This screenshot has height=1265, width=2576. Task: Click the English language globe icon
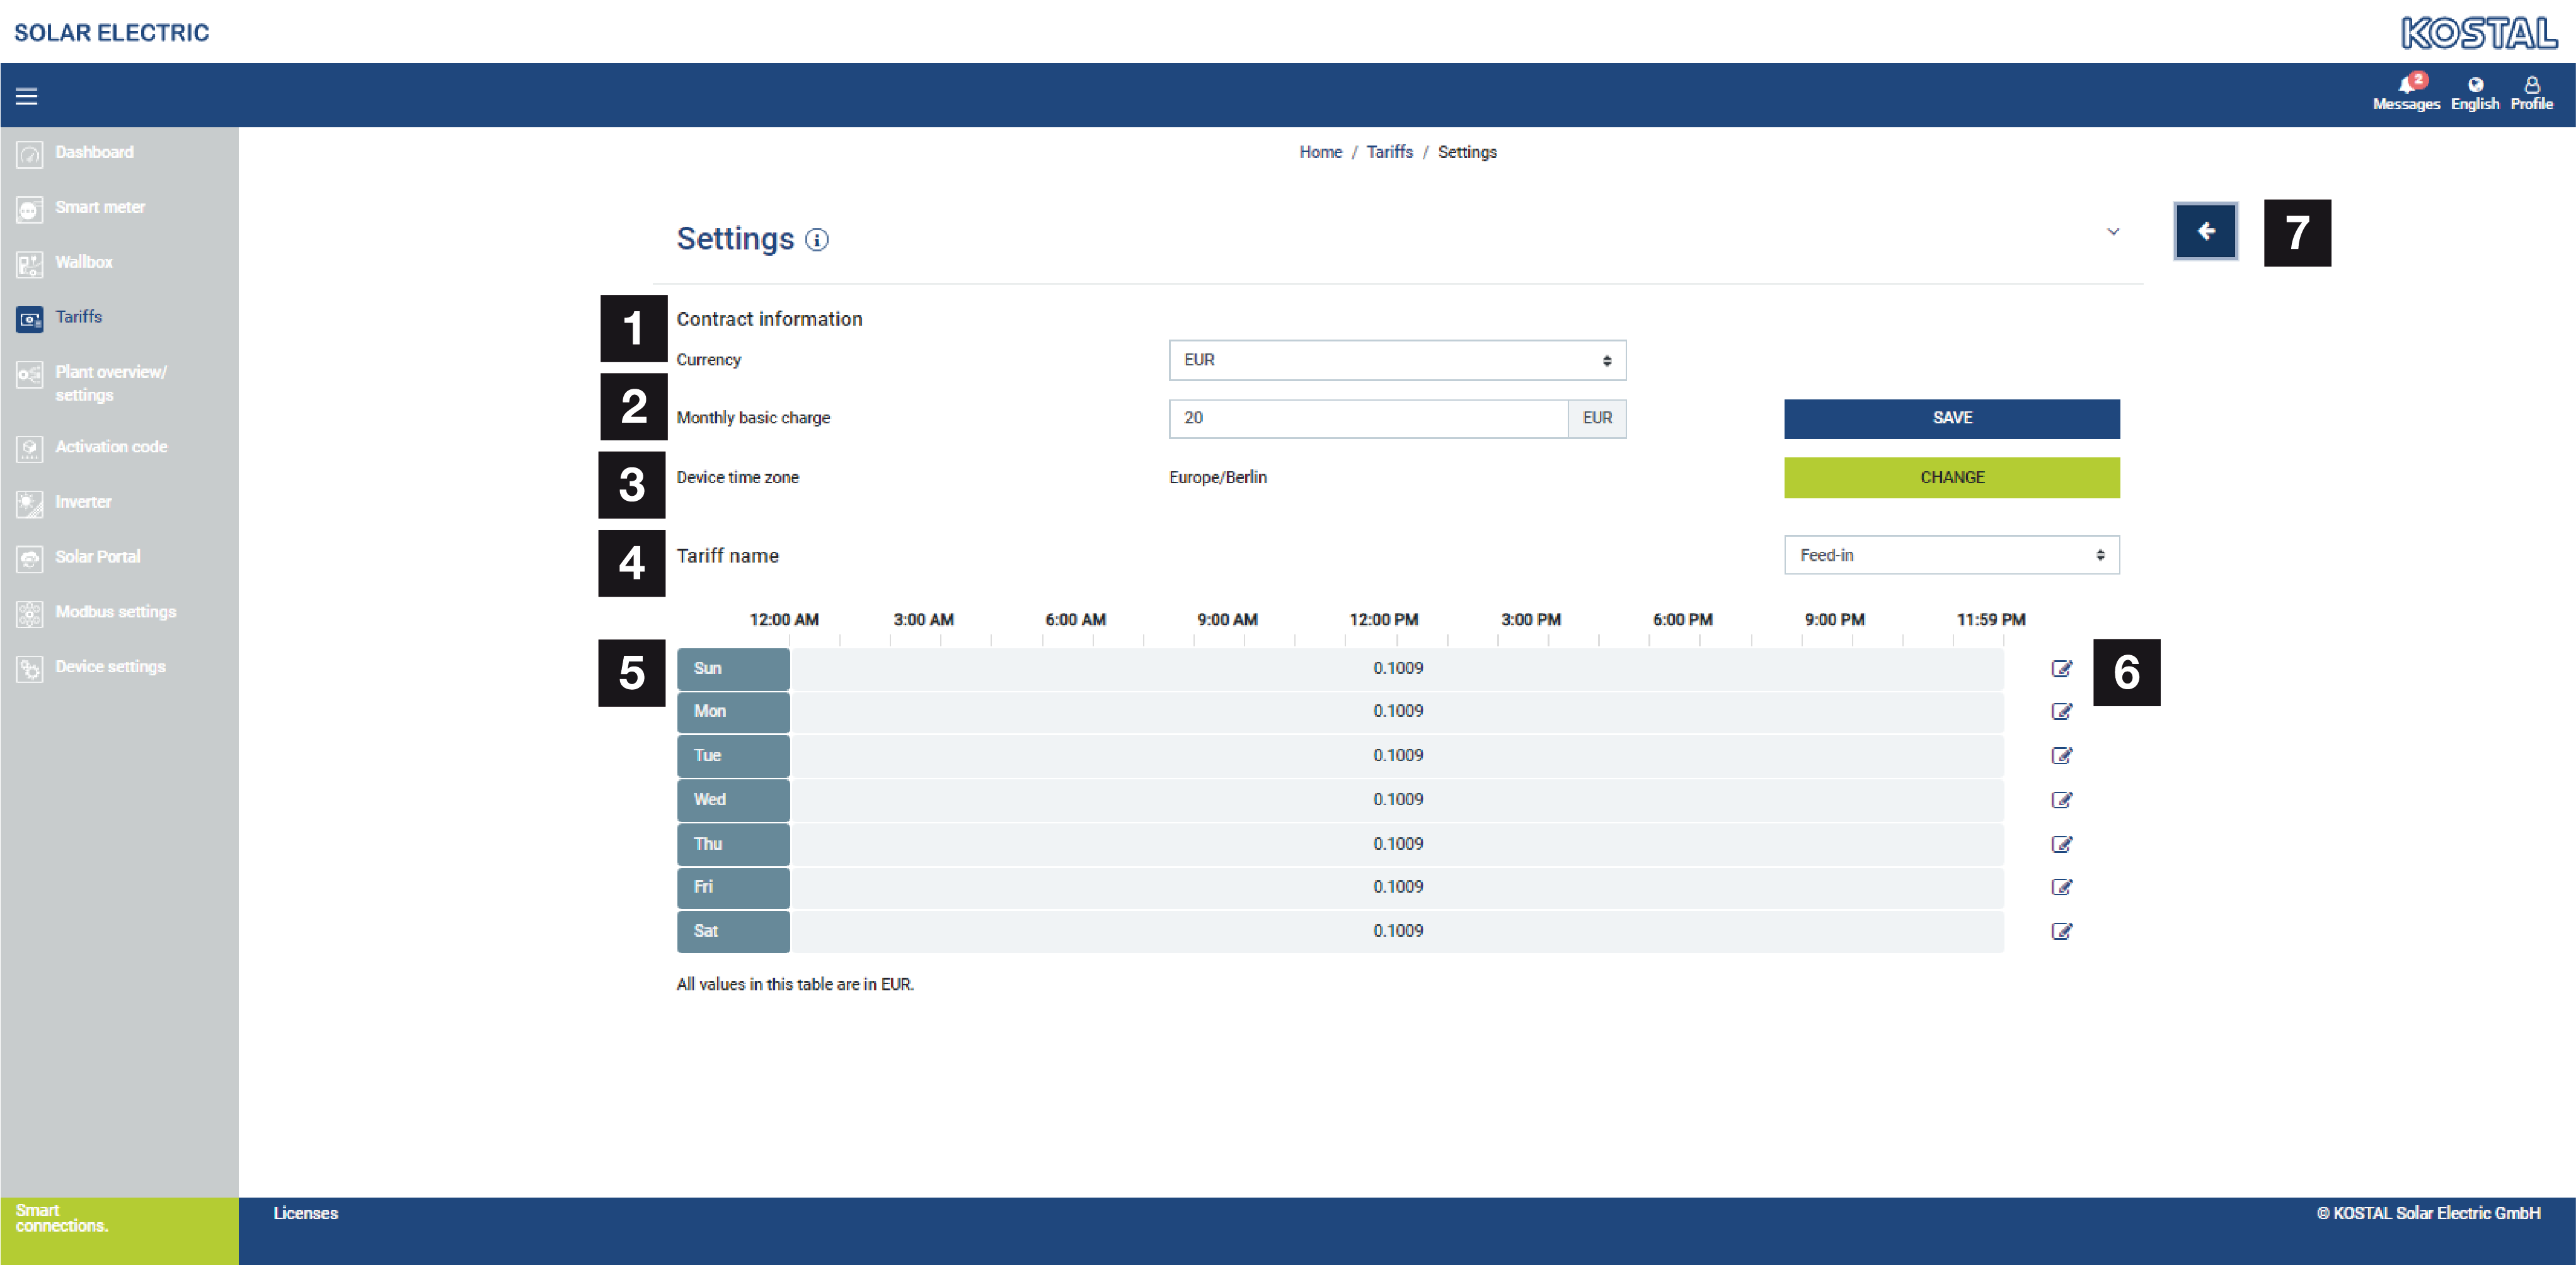click(x=2474, y=86)
